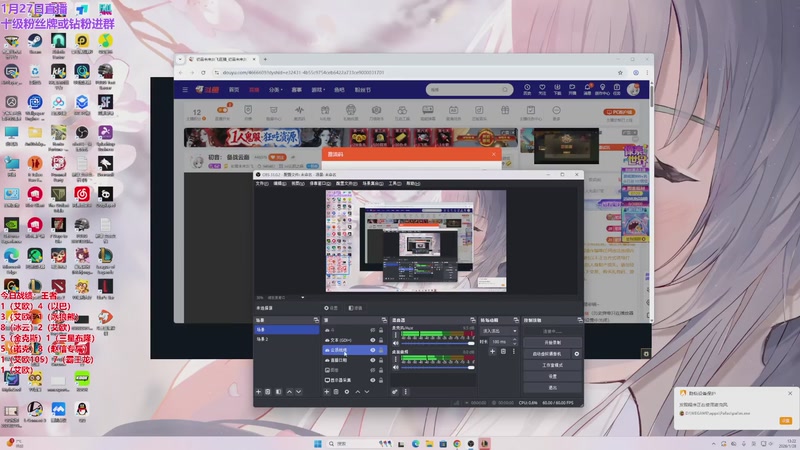This screenshot has width=800, height=450.
Task: Click PC客户端 button on Douyu page
Action: coord(619,112)
